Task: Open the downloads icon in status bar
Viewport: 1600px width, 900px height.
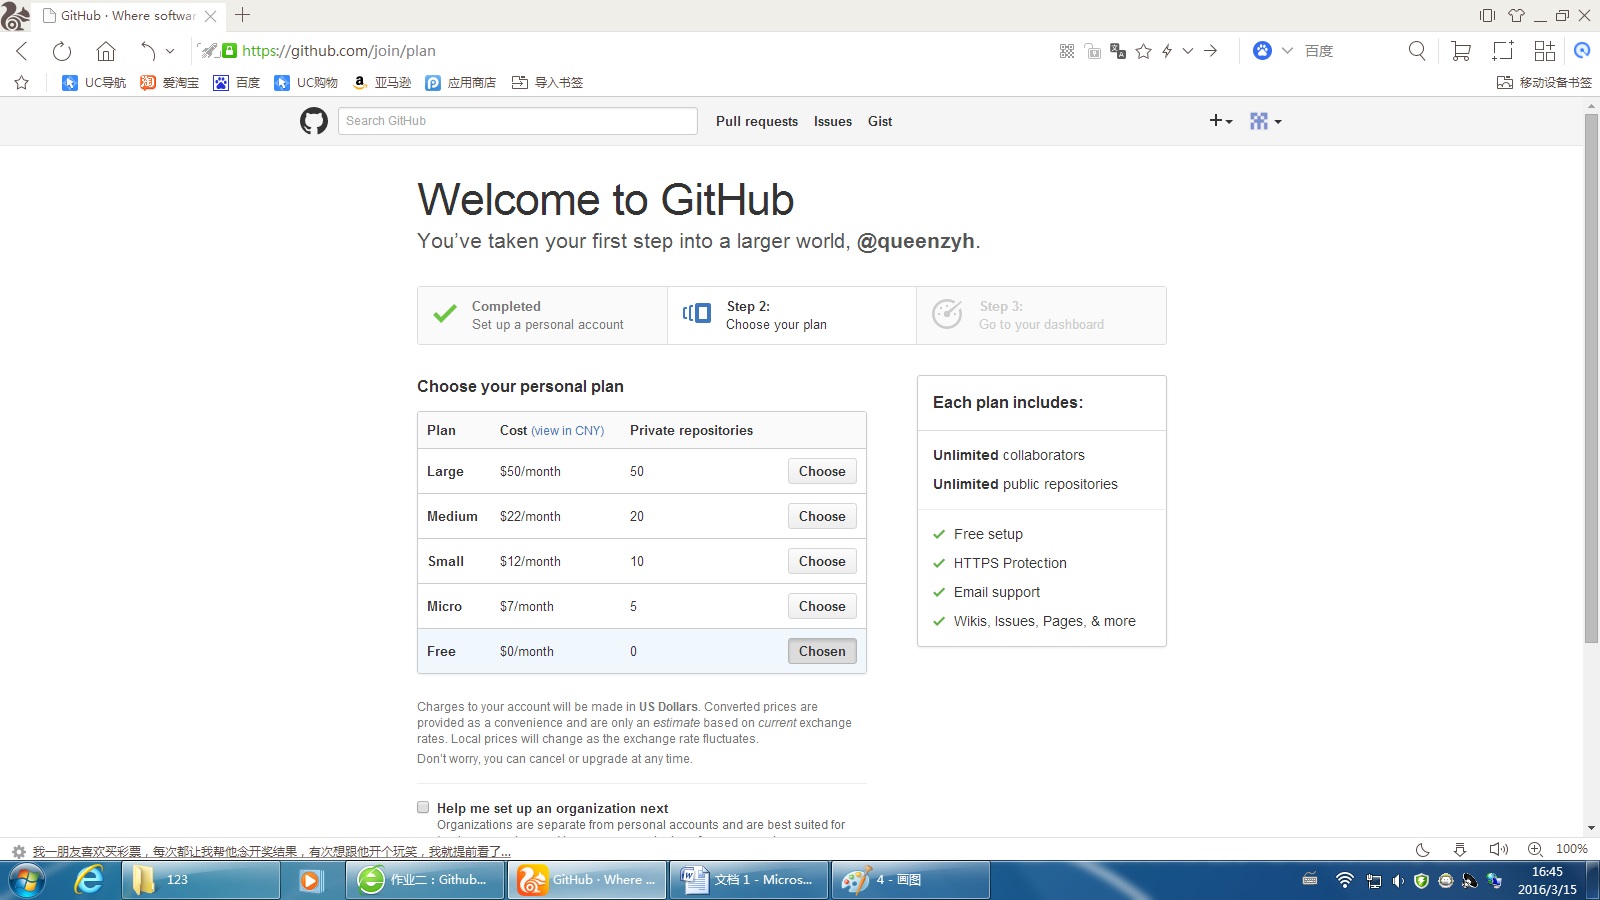Action: [x=1460, y=849]
